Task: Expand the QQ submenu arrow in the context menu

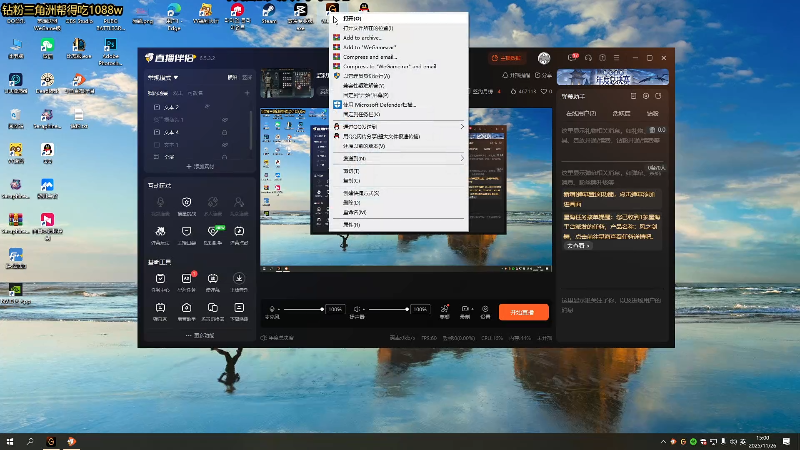Action: point(462,127)
